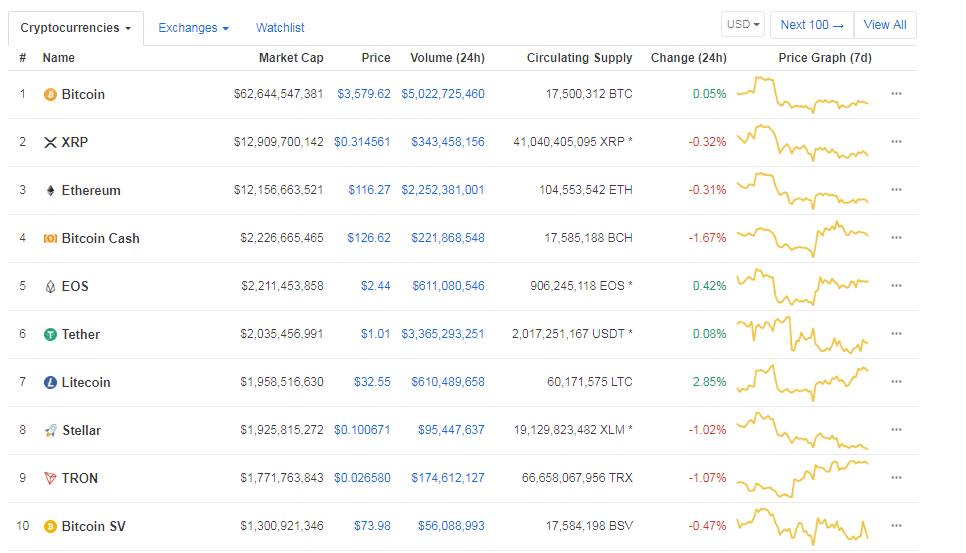Click the EOS logo icon
The width and height of the screenshot is (966, 553).
point(51,287)
